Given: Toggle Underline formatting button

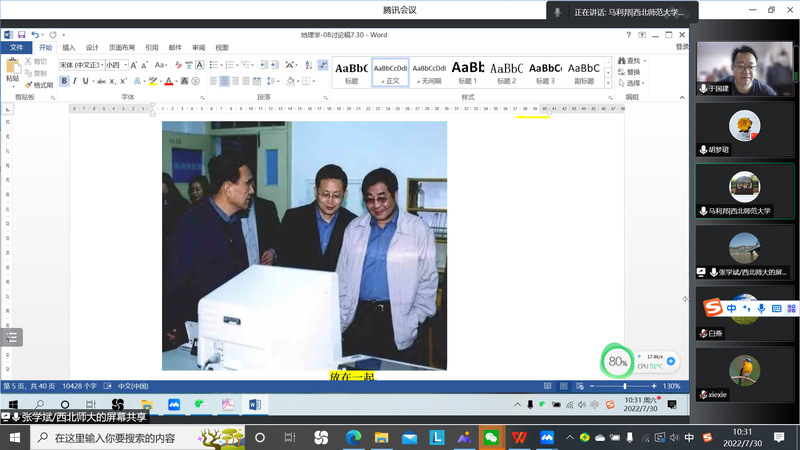Looking at the screenshot, I should tap(86, 81).
